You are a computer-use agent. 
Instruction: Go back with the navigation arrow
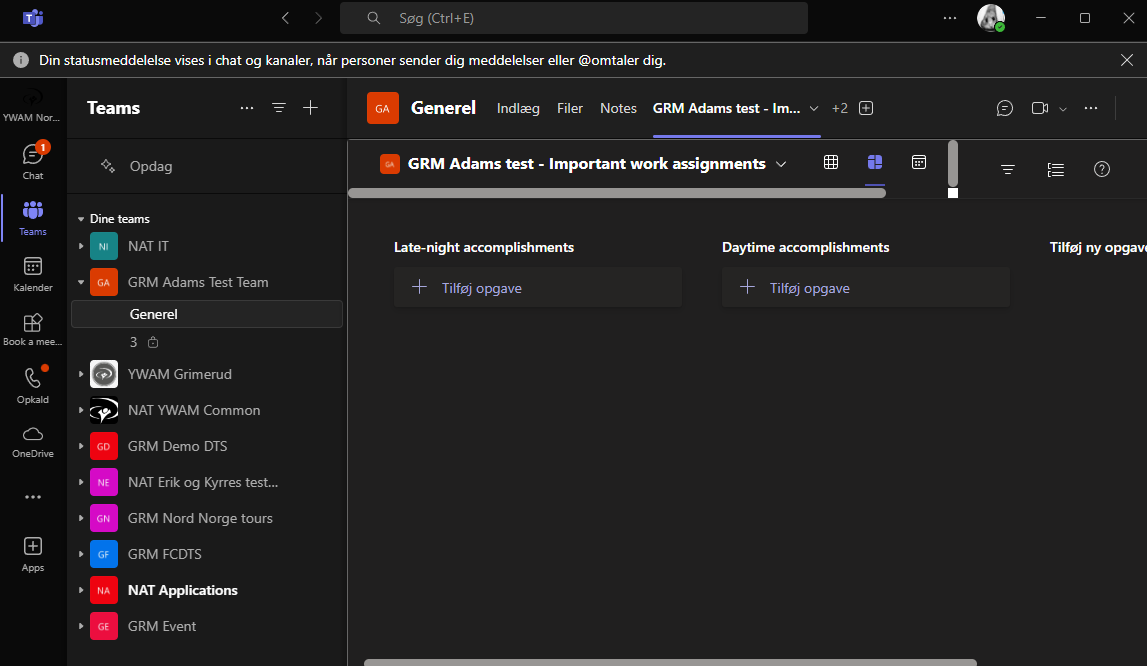(x=285, y=18)
